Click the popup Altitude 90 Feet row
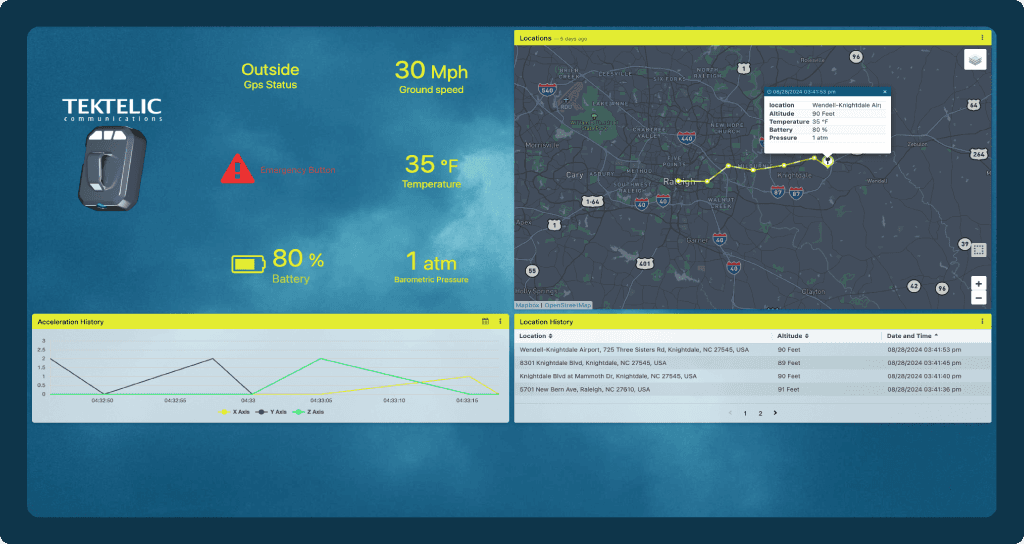This screenshot has width=1024, height=544. pyautogui.click(x=827, y=114)
